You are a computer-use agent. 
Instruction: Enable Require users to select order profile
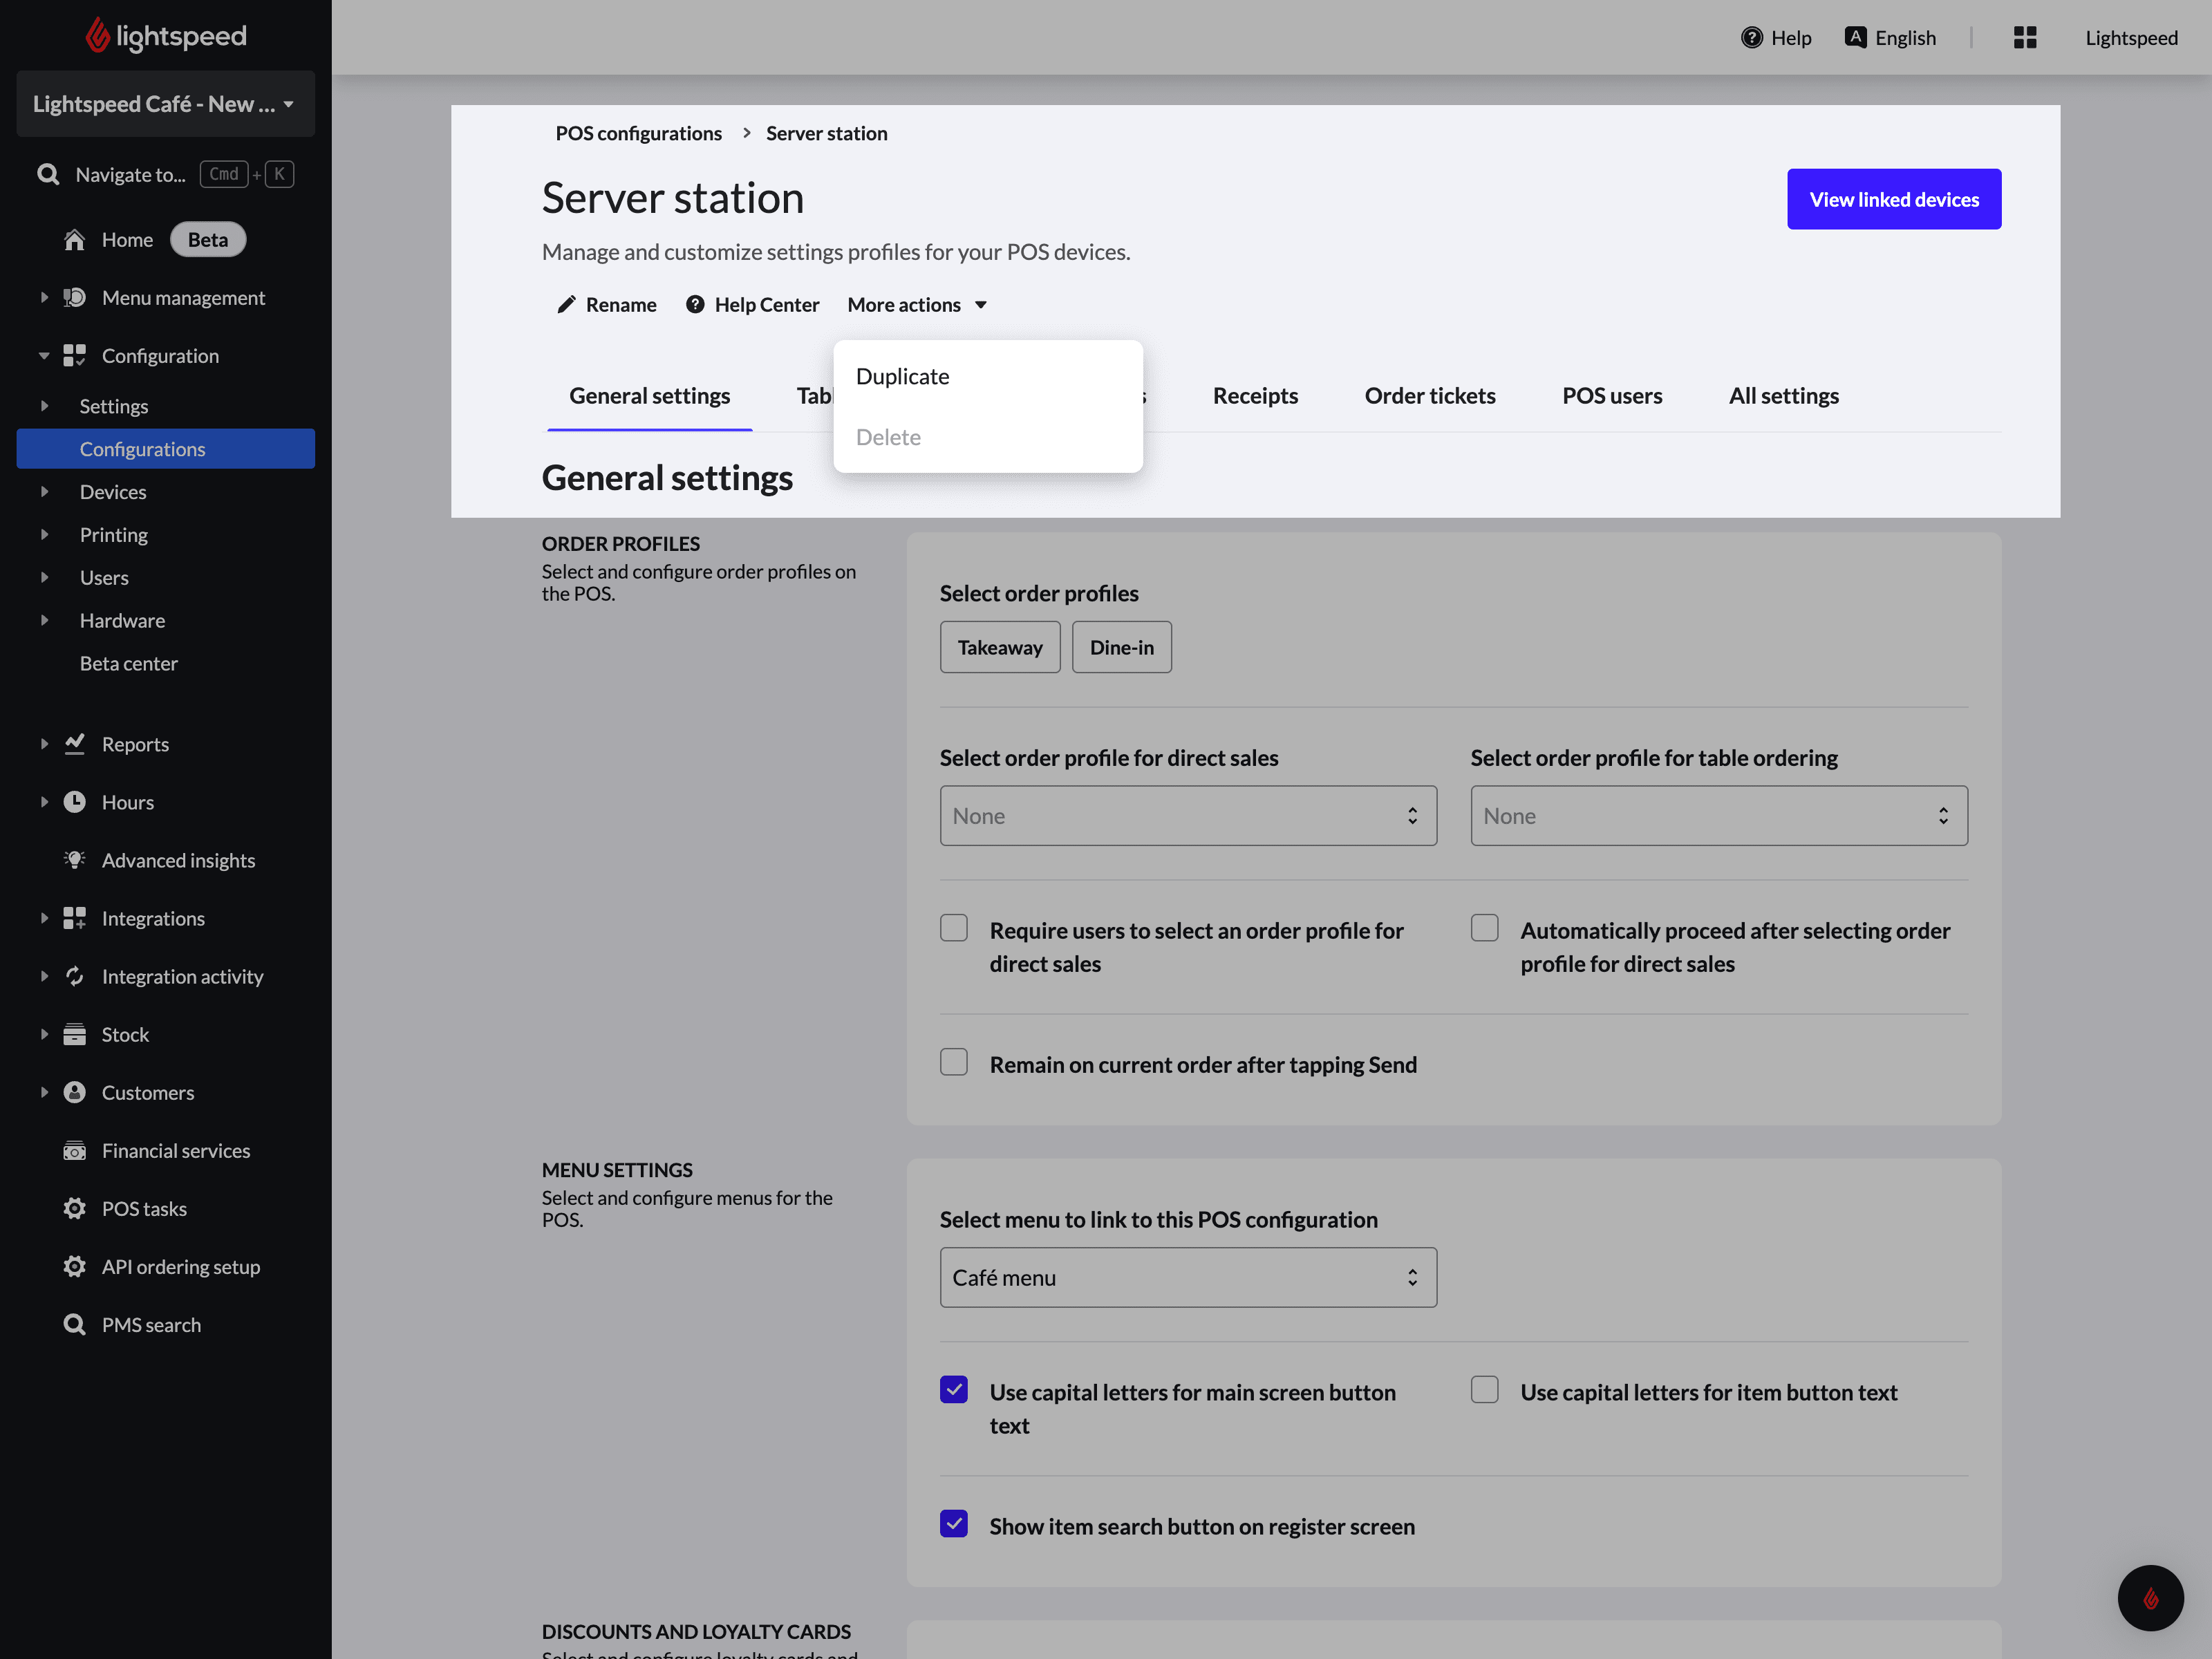coord(954,929)
